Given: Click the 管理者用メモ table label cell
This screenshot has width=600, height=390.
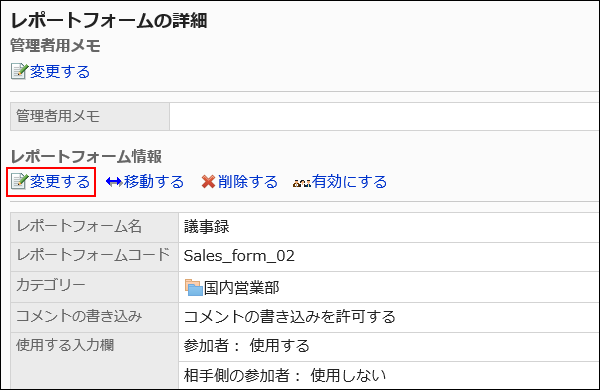Looking at the screenshot, I should [x=90, y=116].
